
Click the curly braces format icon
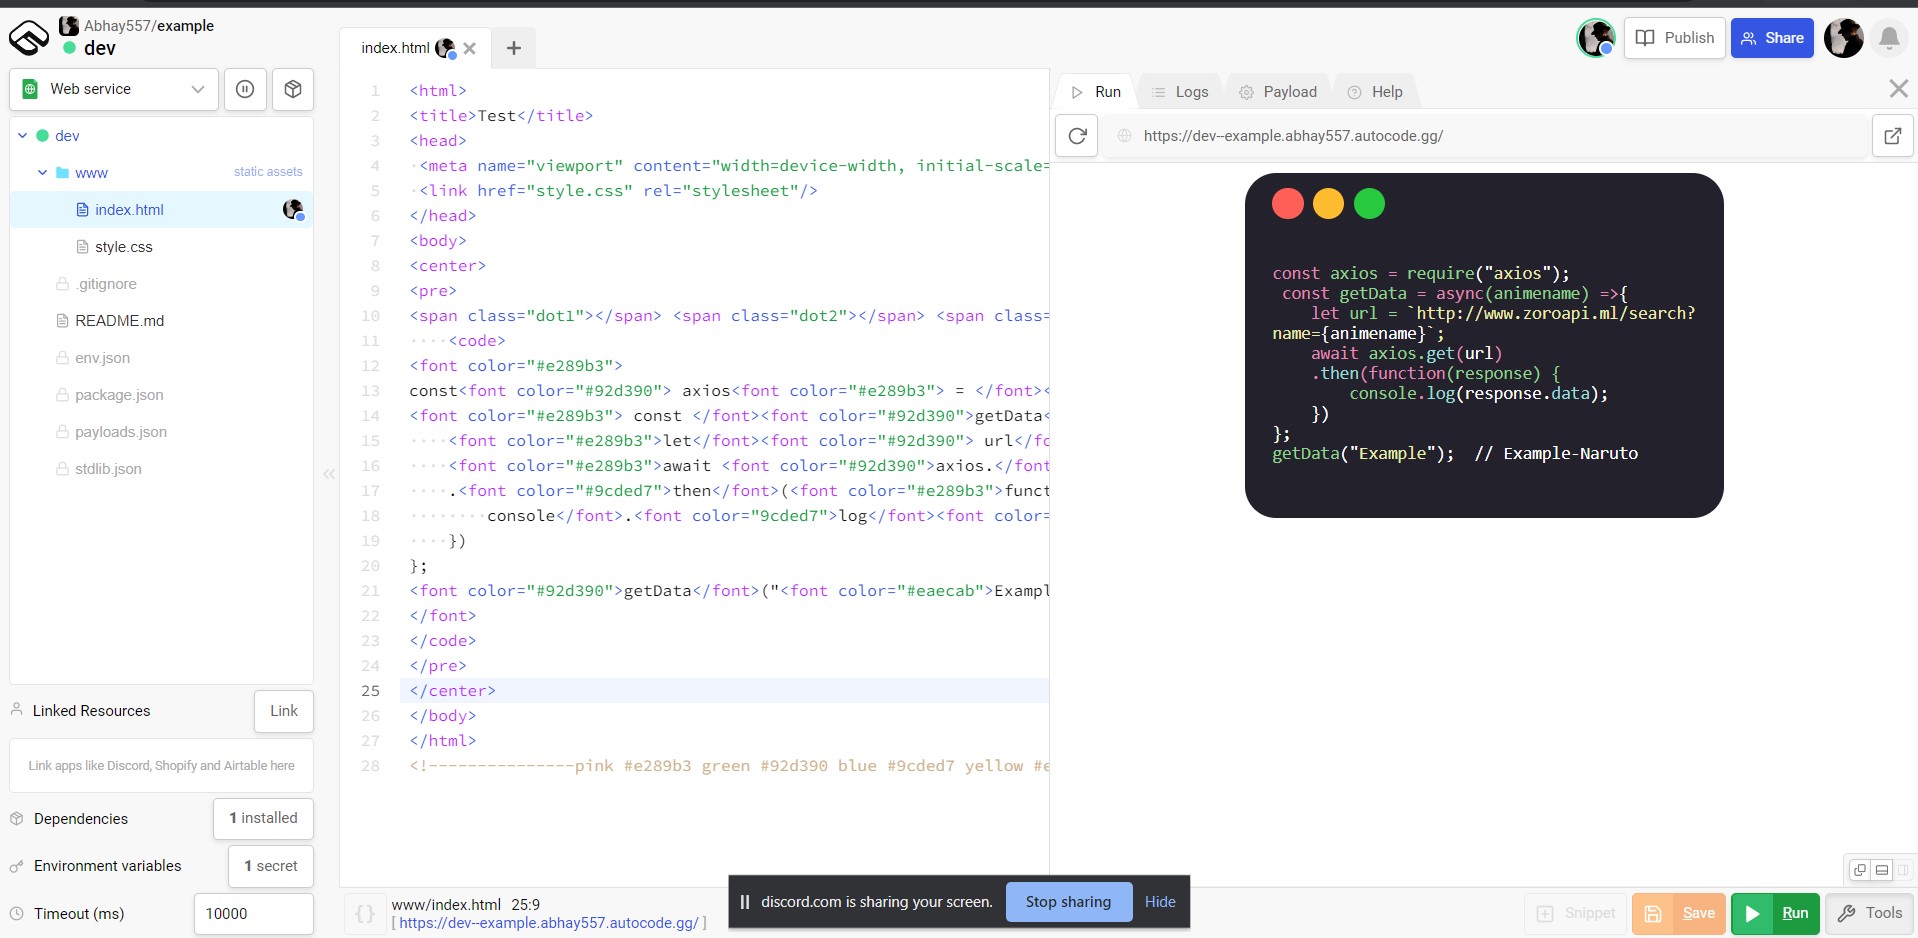(366, 914)
